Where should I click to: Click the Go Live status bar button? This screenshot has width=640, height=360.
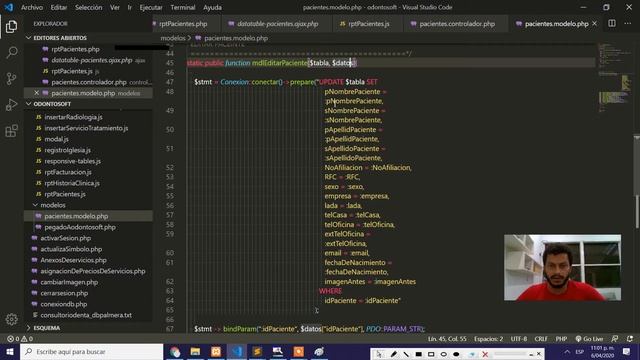[x=589, y=339]
